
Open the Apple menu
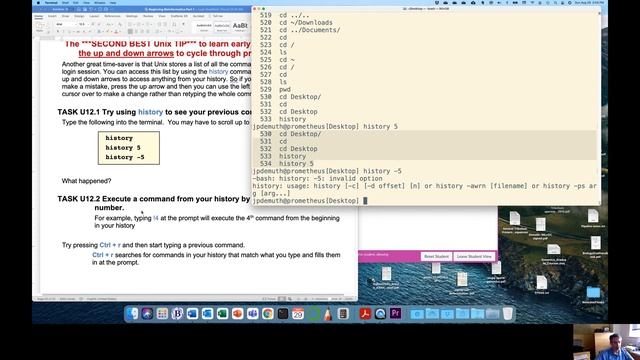pos(38,2)
